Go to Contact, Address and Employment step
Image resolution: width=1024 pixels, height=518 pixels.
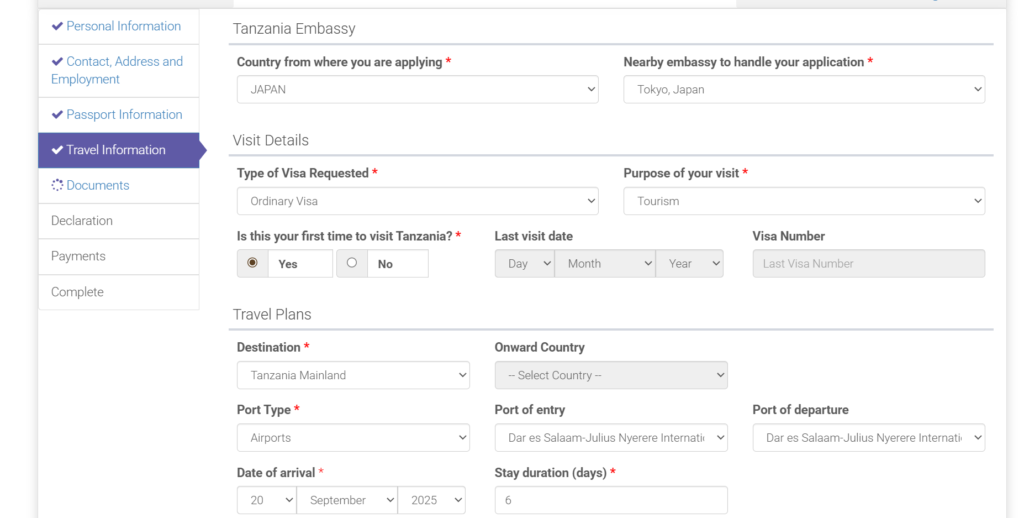tap(117, 70)
